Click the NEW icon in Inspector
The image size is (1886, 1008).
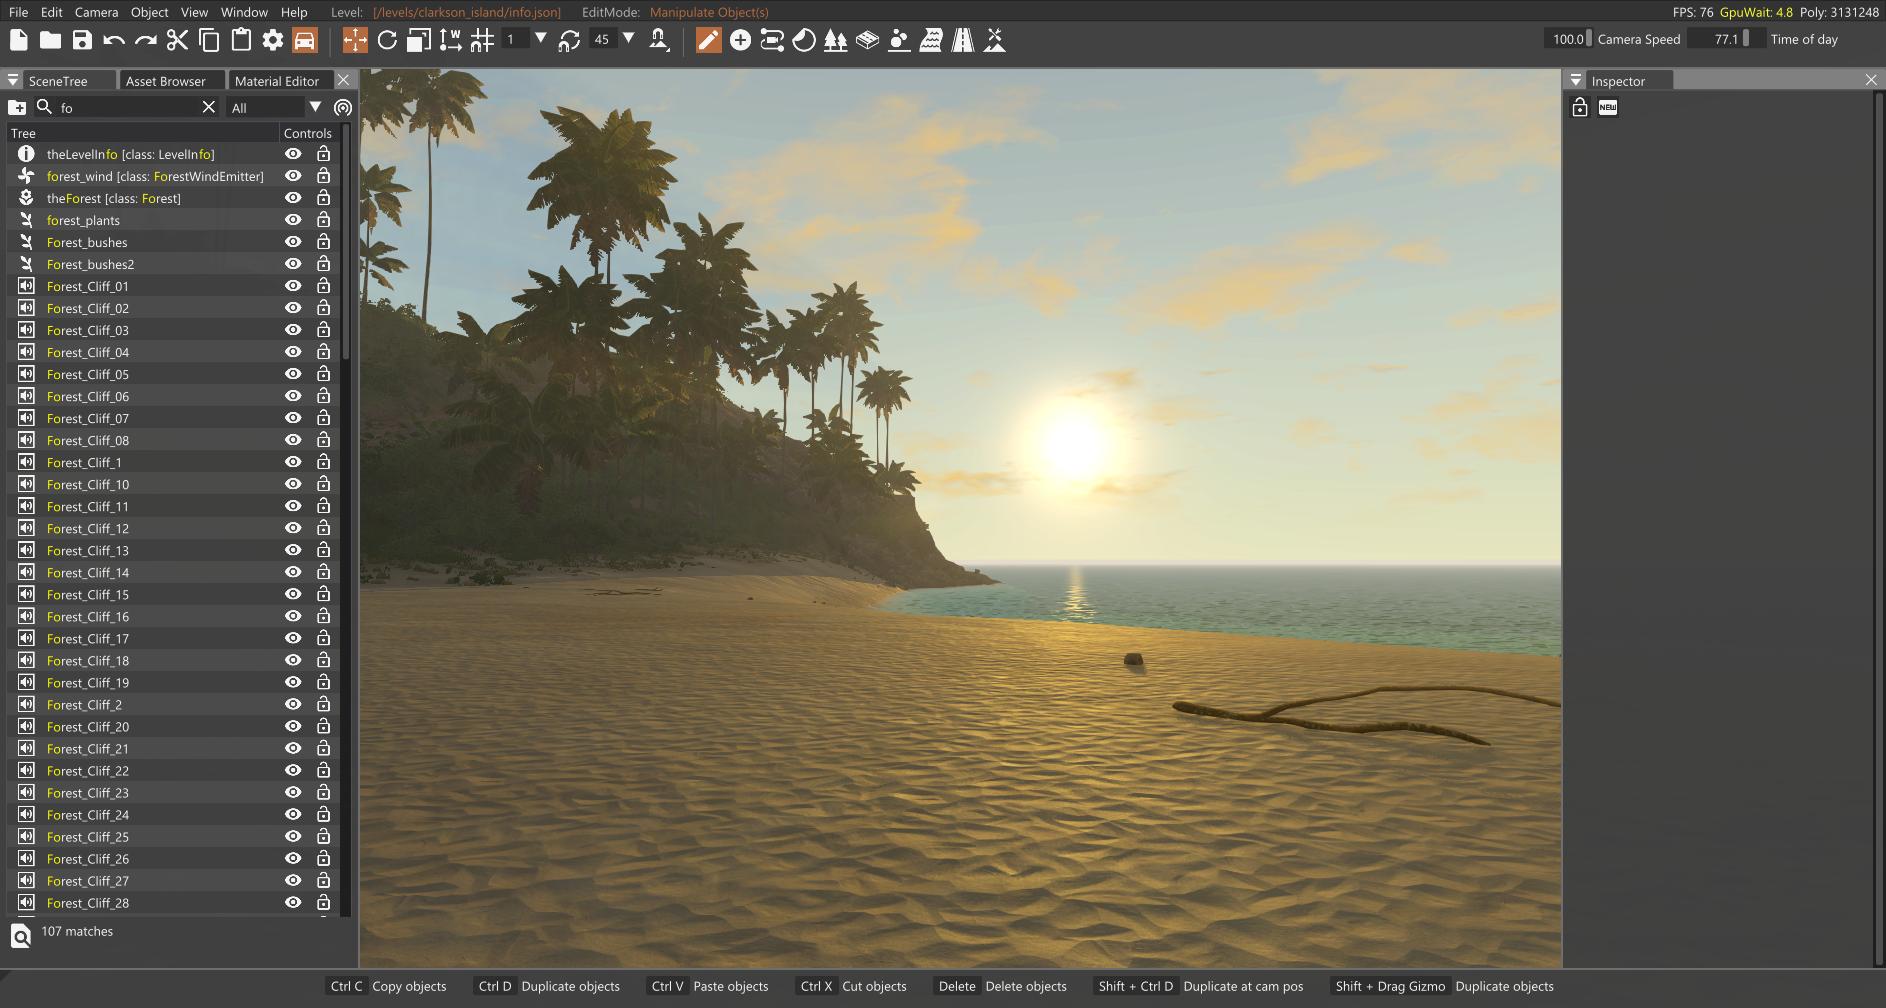point(1608,107)
